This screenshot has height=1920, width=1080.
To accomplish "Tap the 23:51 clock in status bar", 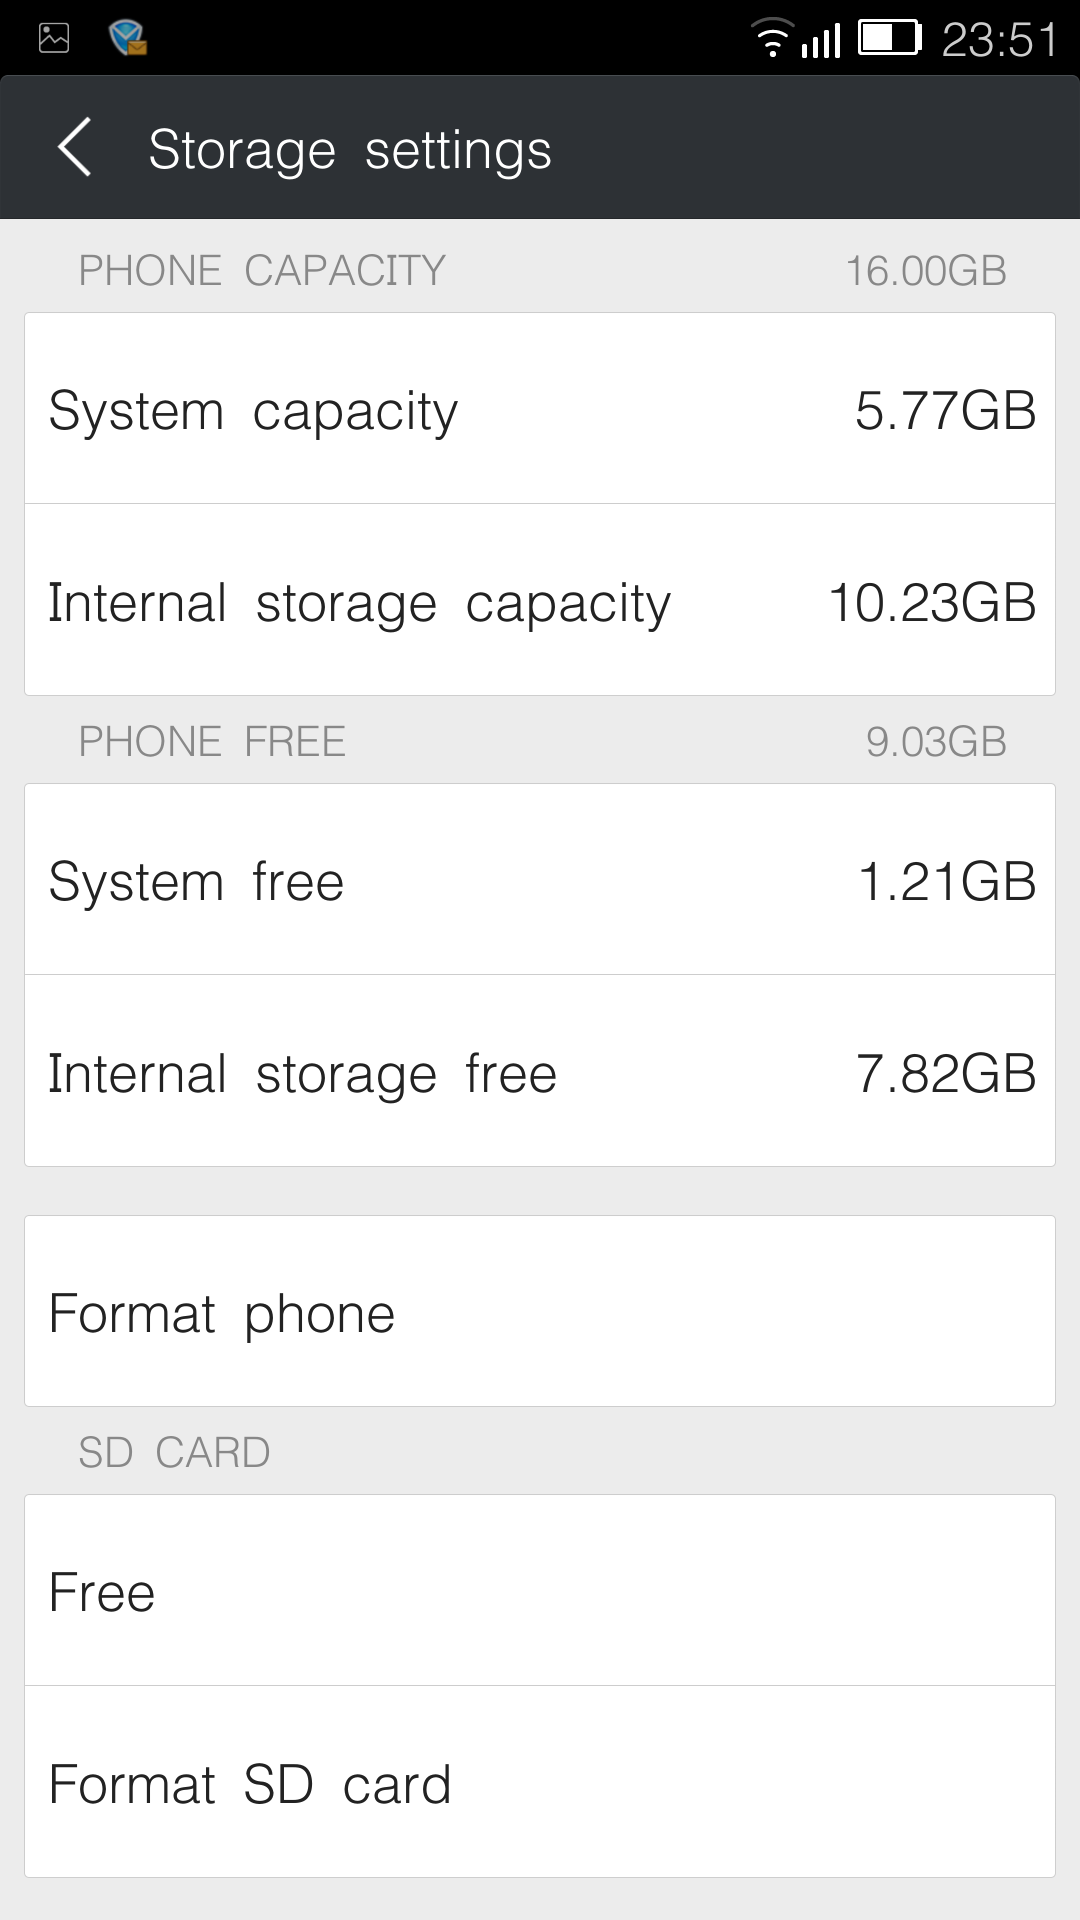I will 999,40.
